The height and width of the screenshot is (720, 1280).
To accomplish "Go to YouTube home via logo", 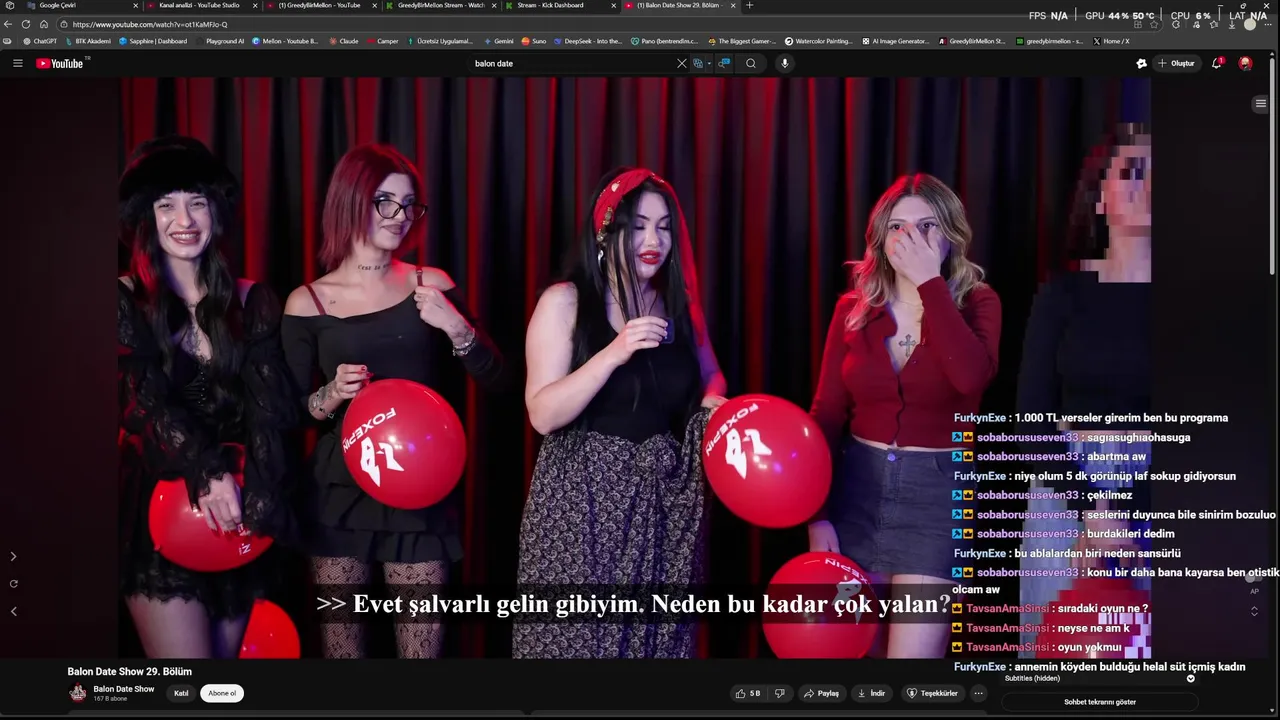I will (60, 63).
